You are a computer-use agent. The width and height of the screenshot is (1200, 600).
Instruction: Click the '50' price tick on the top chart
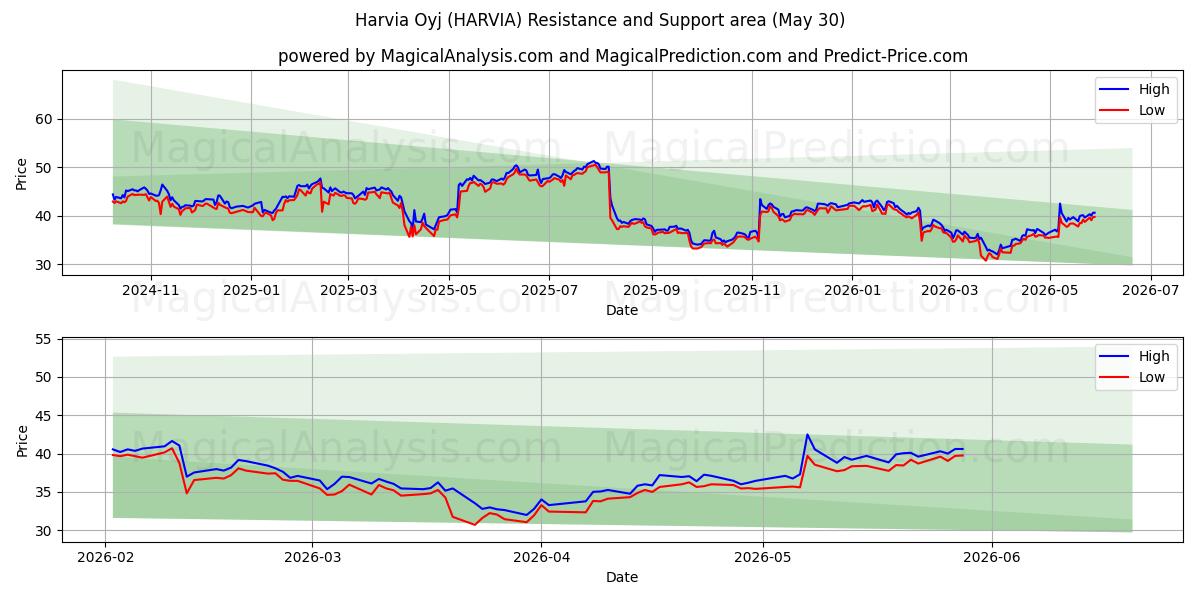coord(46,168)
